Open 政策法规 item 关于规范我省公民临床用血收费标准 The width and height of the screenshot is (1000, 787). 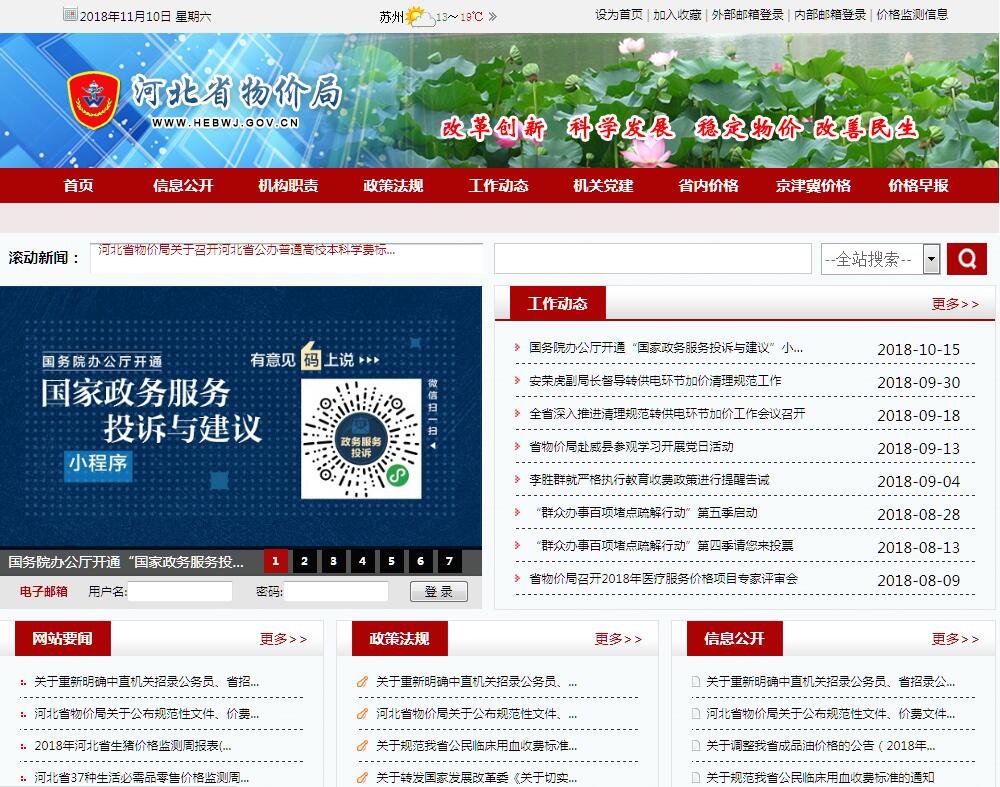coord(476,746)
